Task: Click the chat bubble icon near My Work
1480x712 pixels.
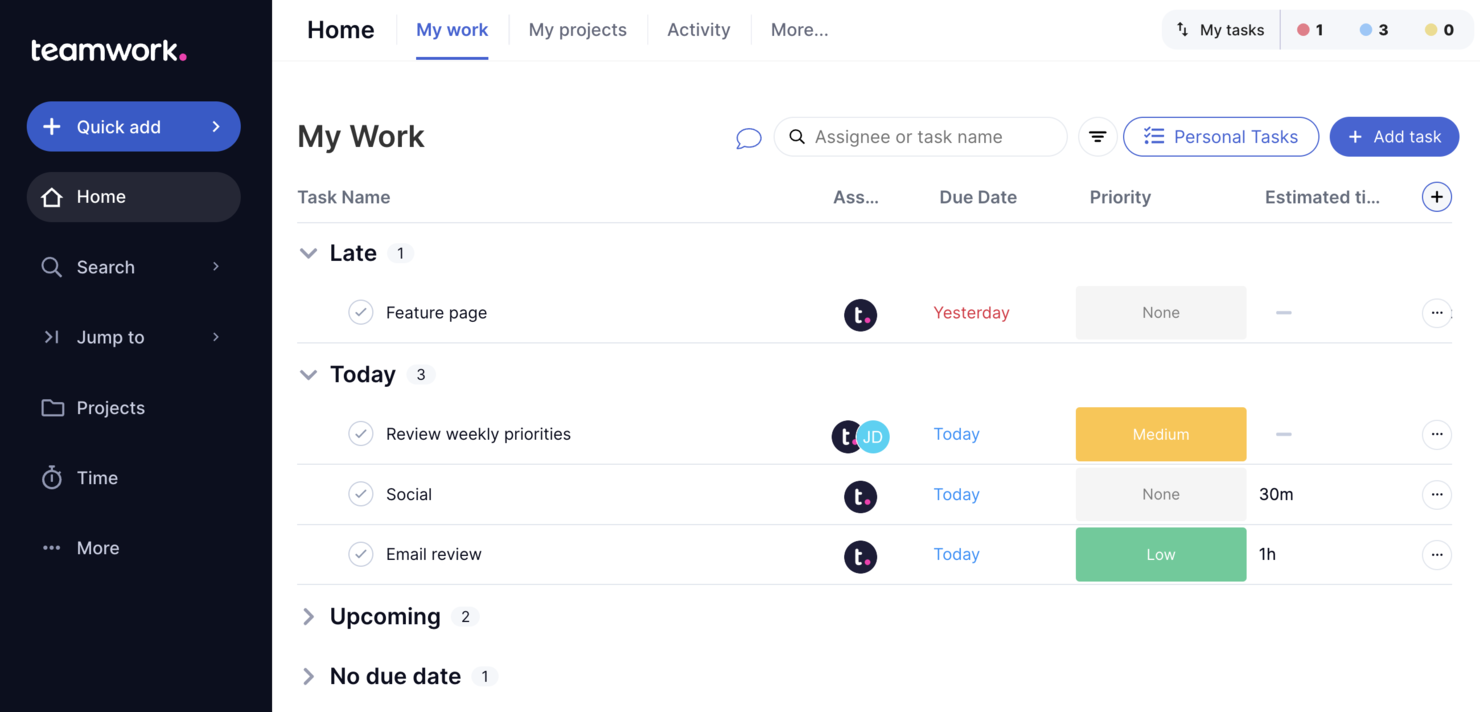Action: [x=748, y=138]
